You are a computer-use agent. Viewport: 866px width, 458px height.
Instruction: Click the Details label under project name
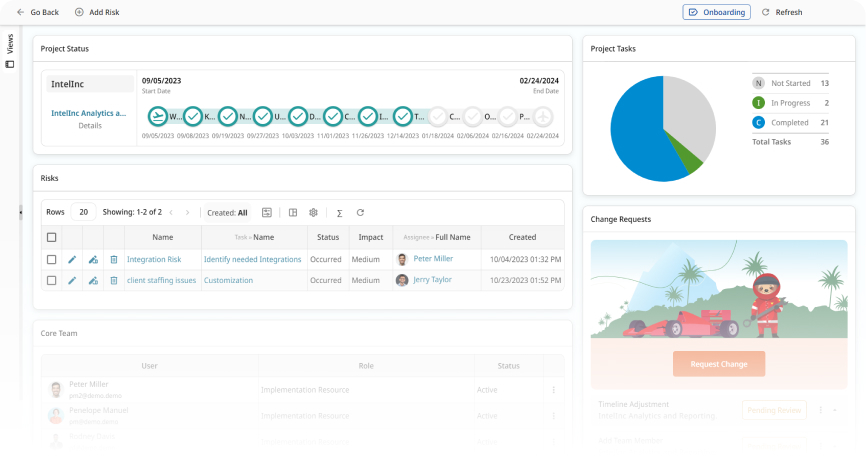click(x=90, y=125)
